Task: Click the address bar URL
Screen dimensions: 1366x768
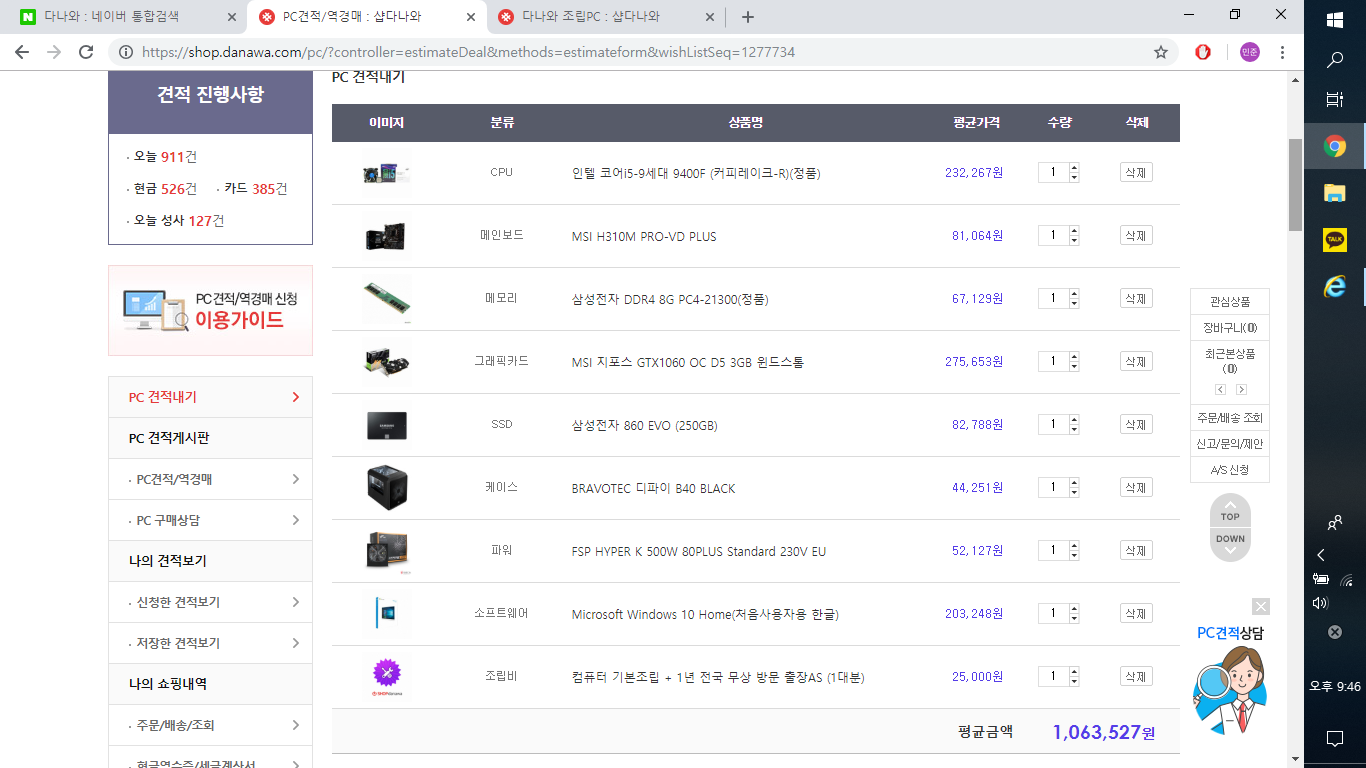Action: 468,52
